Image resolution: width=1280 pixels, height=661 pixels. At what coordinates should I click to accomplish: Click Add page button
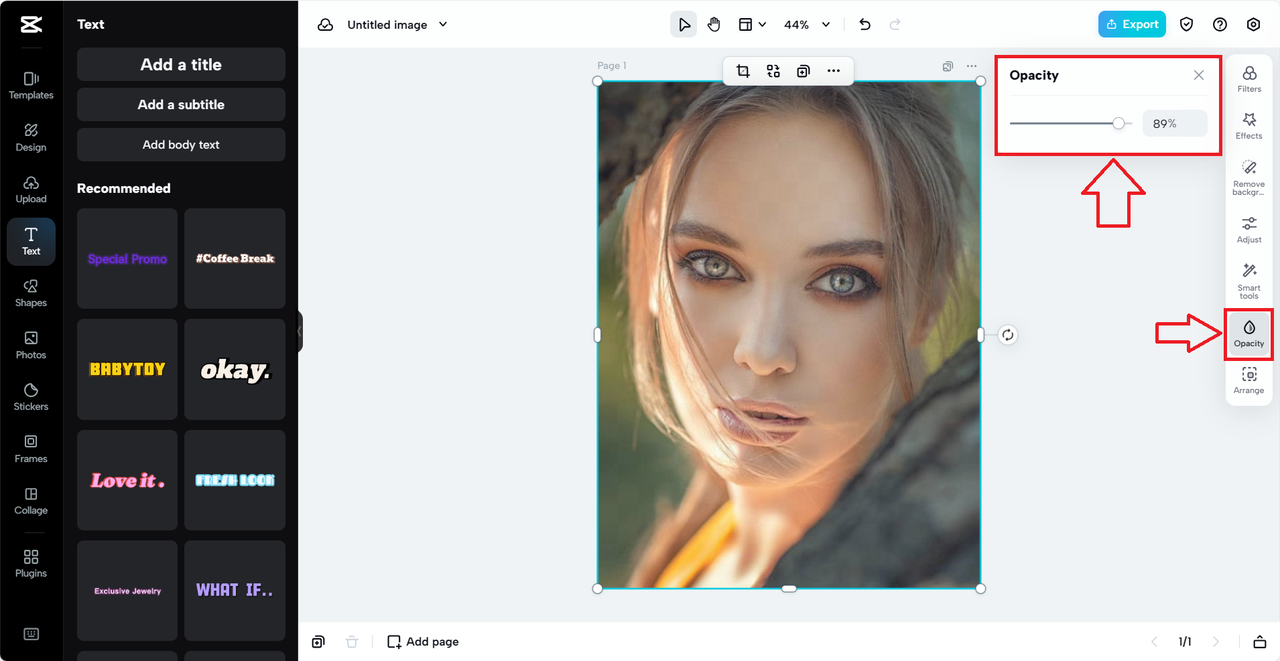click(423, 642)
